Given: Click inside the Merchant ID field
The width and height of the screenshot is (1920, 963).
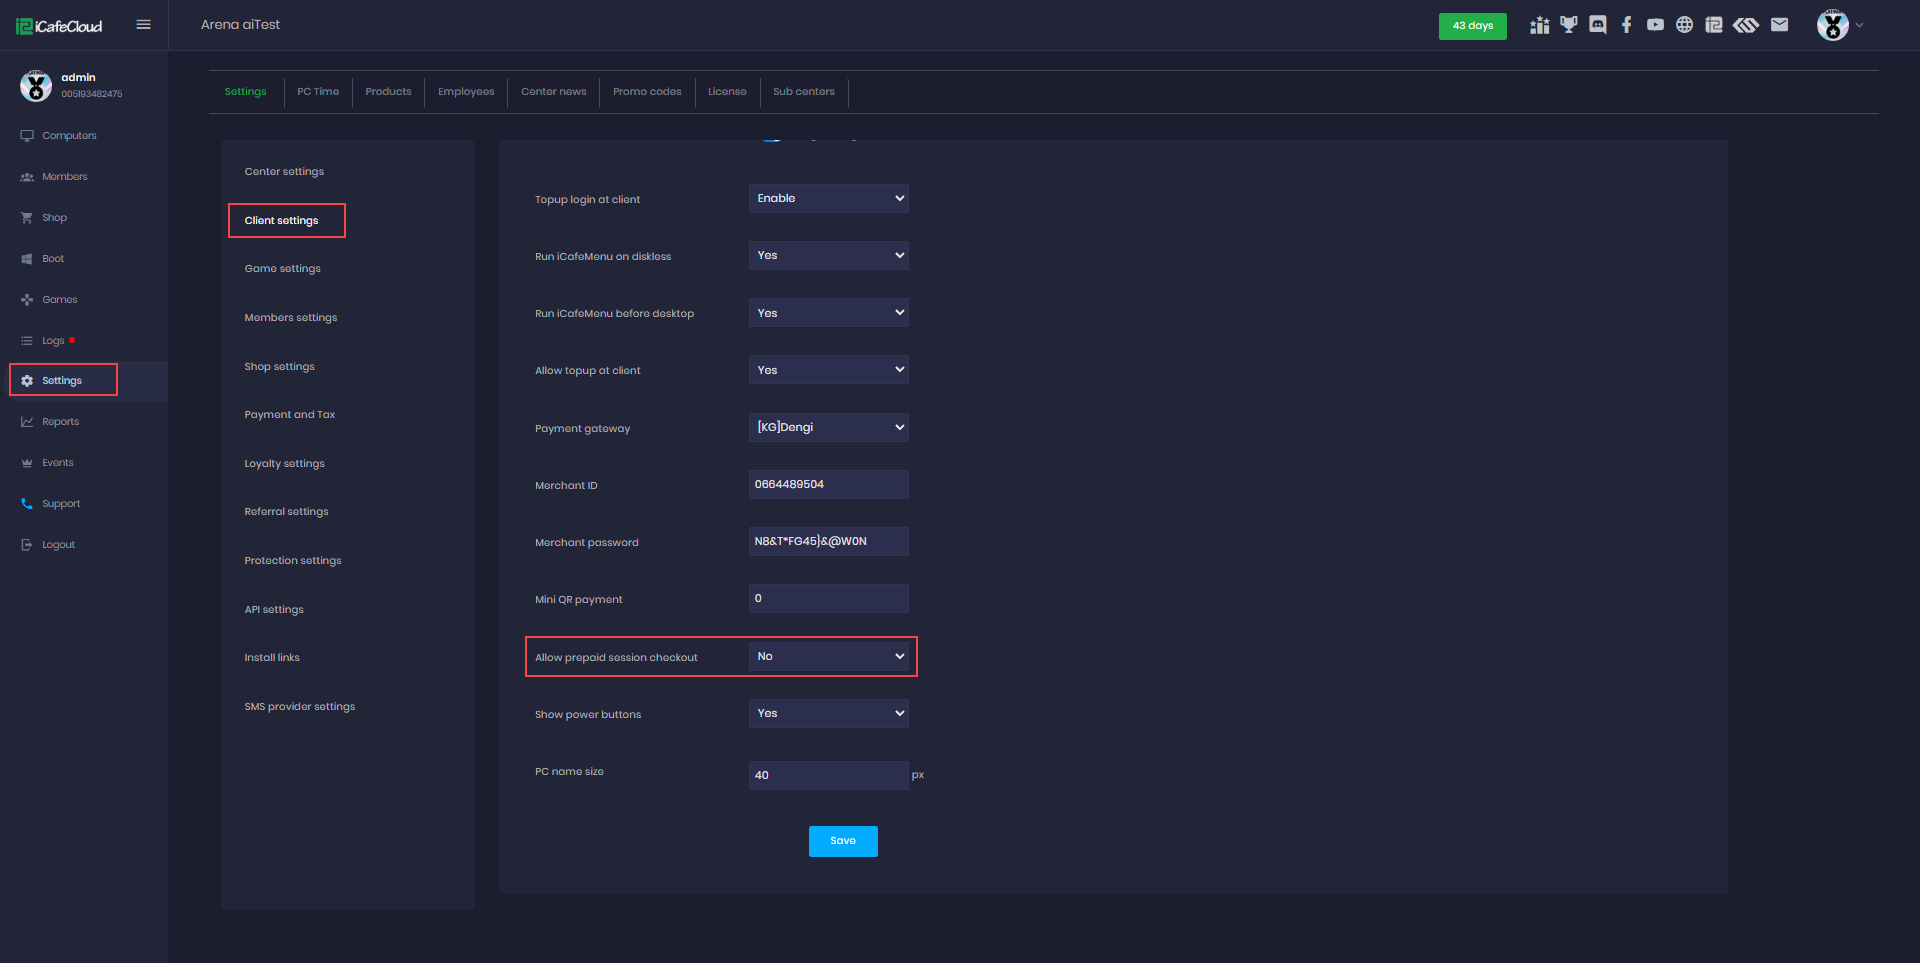Looking at the screenshot, I should [828, 484].
